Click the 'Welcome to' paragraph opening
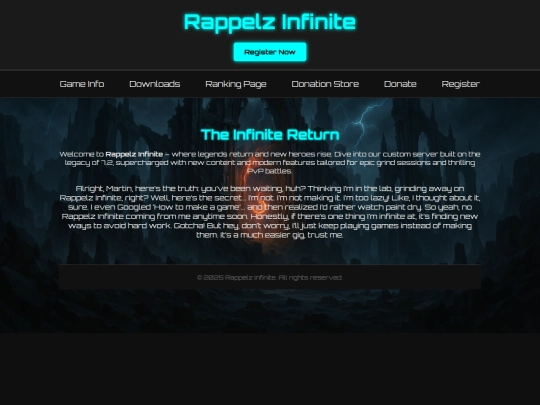This screenshot has width=540, height=405. pos(82,154)
